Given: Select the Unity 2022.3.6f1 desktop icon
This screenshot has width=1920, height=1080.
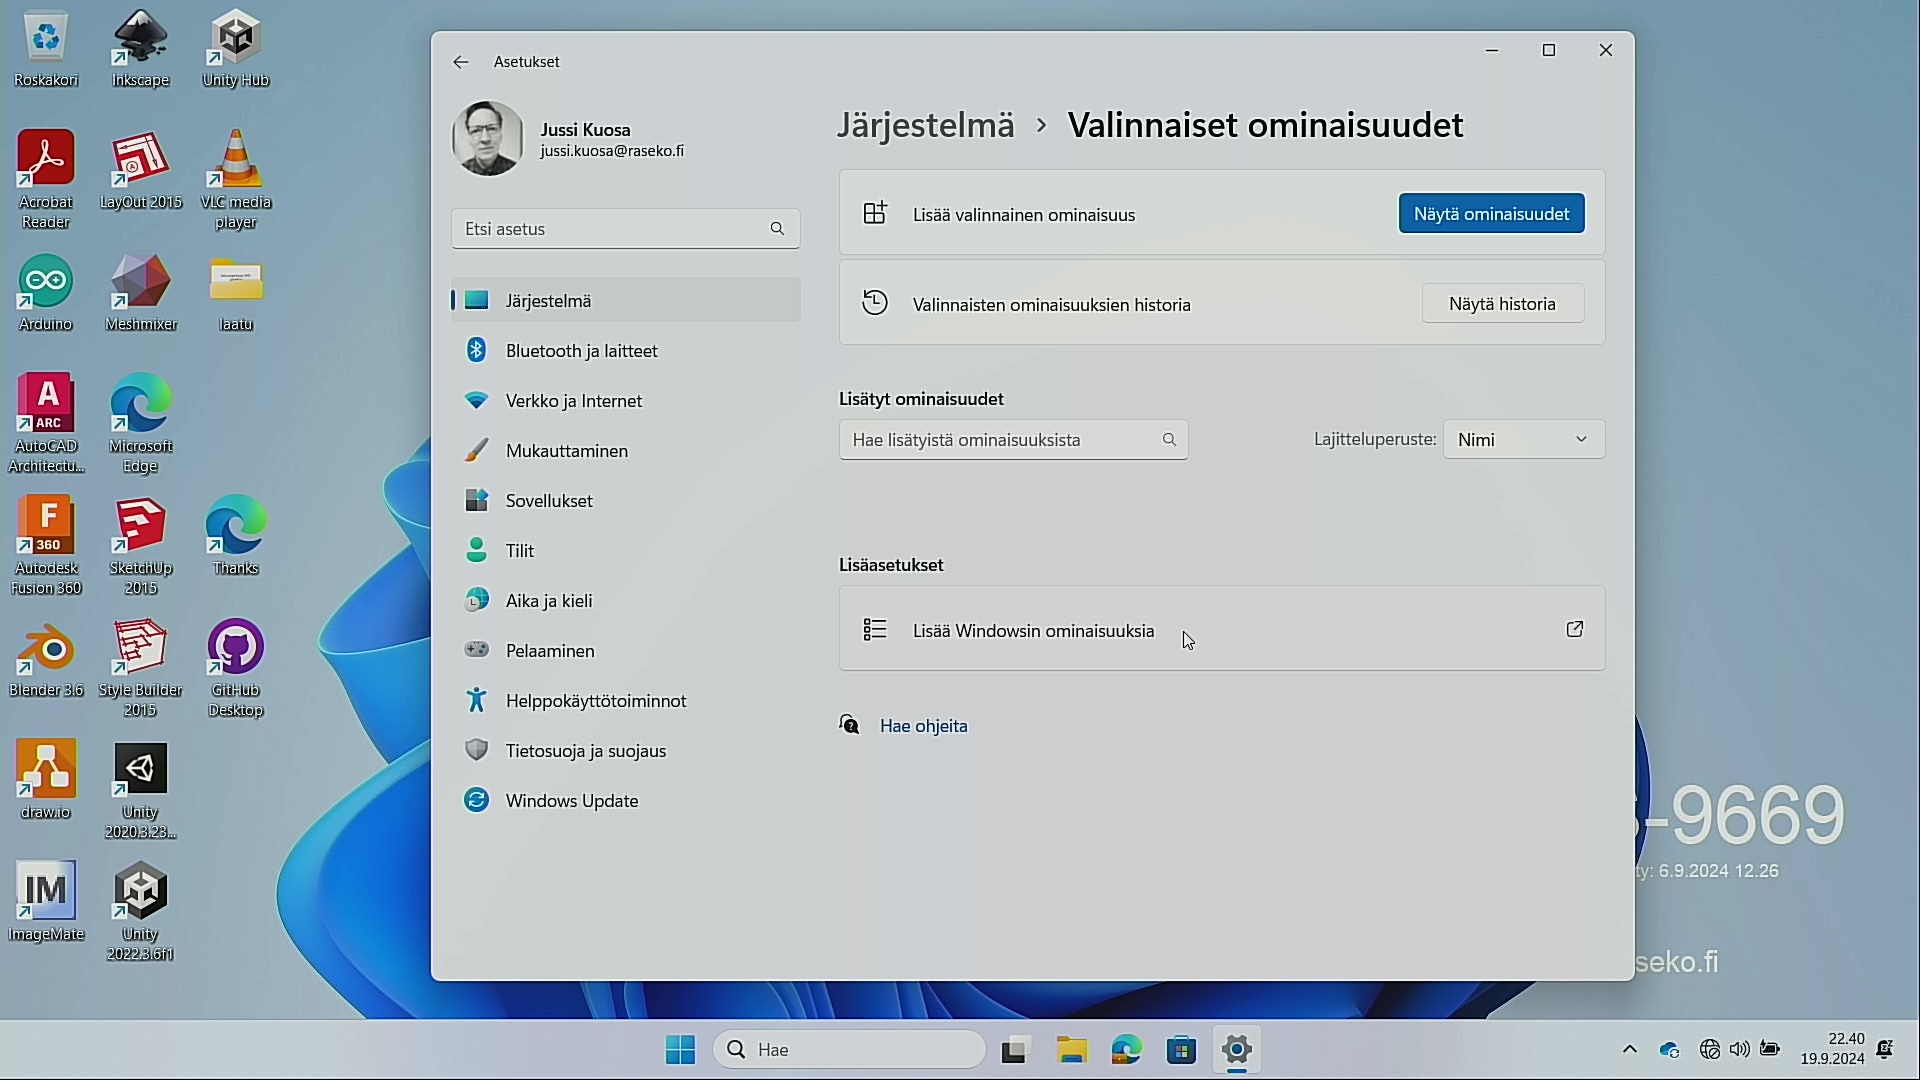Looking at the screenshot, I should tap(140, 912).
